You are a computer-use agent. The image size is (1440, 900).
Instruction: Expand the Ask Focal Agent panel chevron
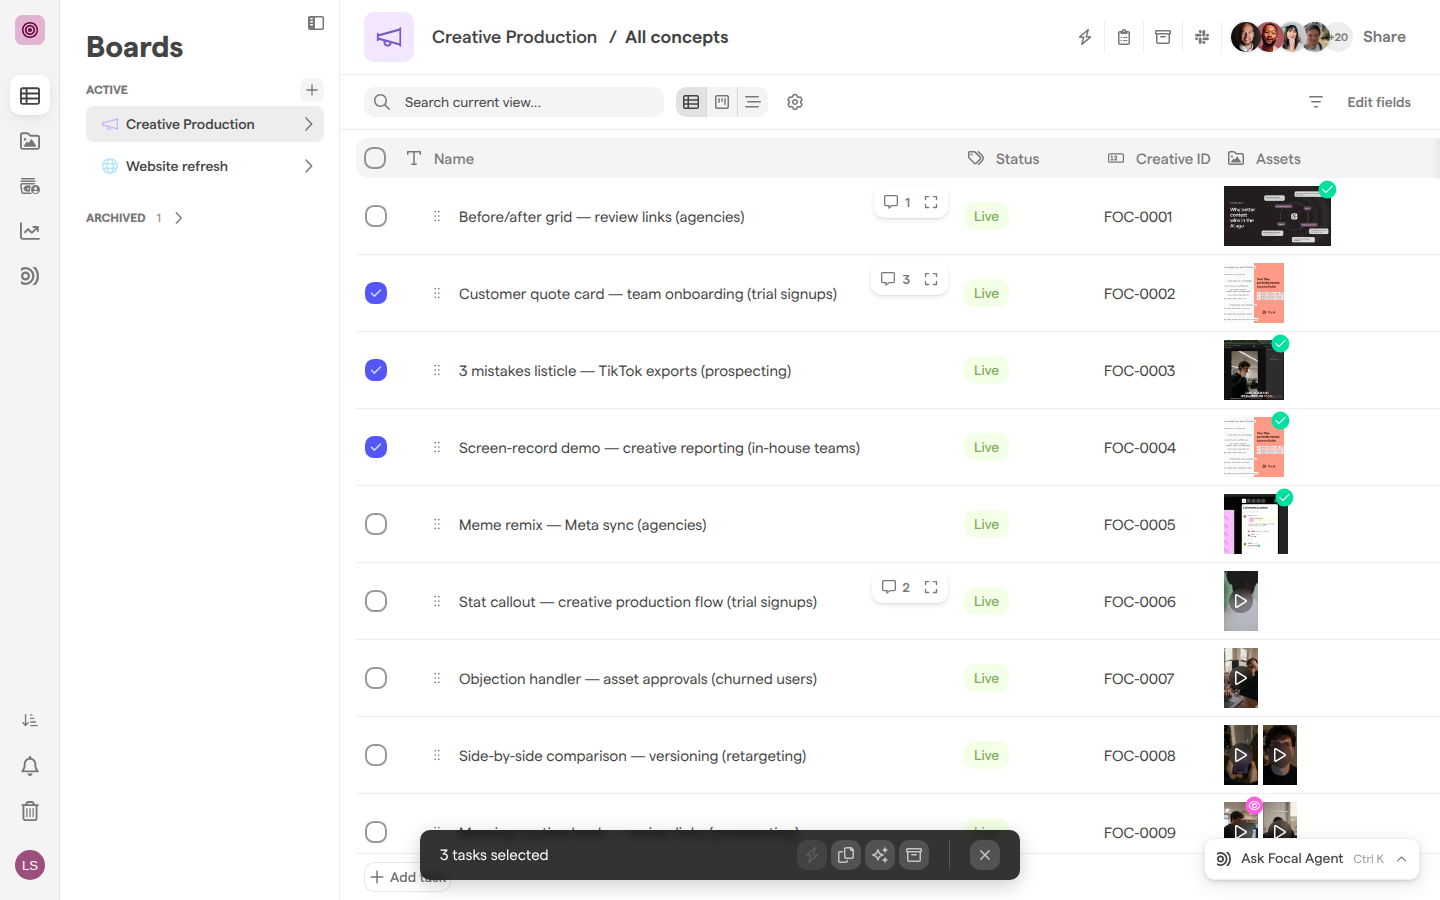(1402, 859)
